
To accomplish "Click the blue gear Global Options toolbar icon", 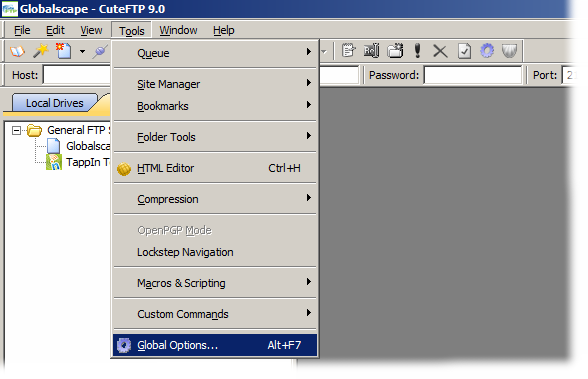I will tap(487, 50).
